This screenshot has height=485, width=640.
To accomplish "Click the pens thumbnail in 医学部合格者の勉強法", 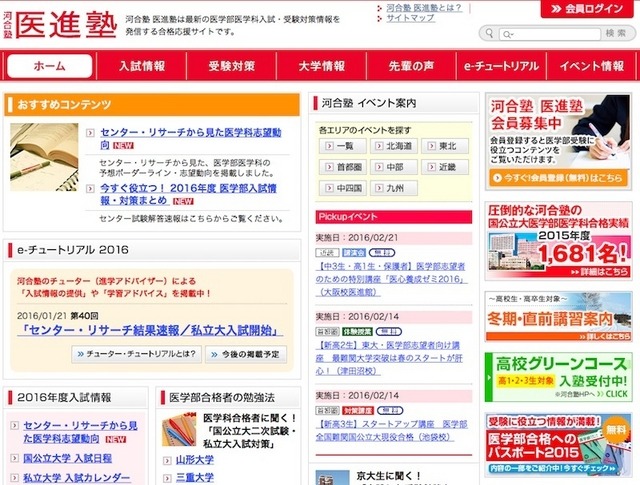I will tap(179, 429).
